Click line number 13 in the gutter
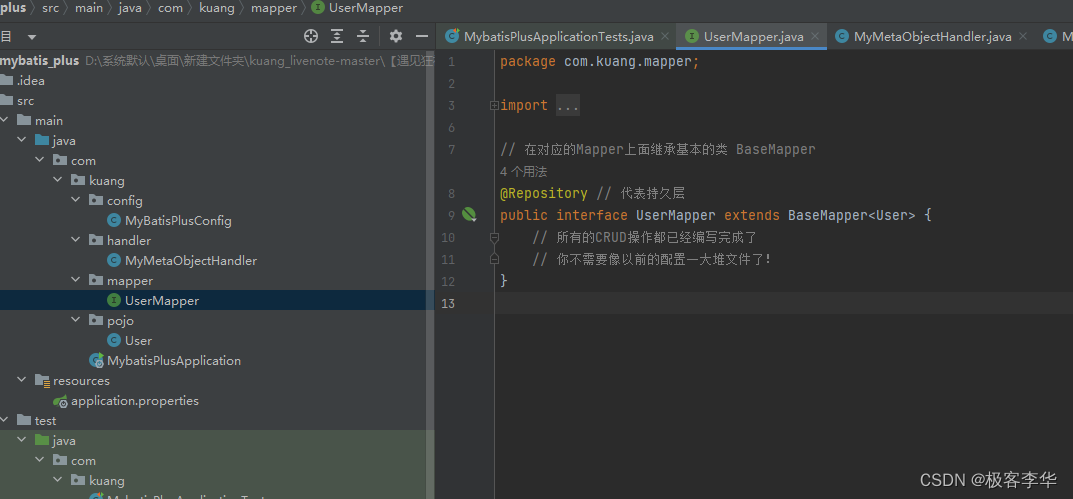Viewport: 1073px width, 499px height. coord(448,303)
